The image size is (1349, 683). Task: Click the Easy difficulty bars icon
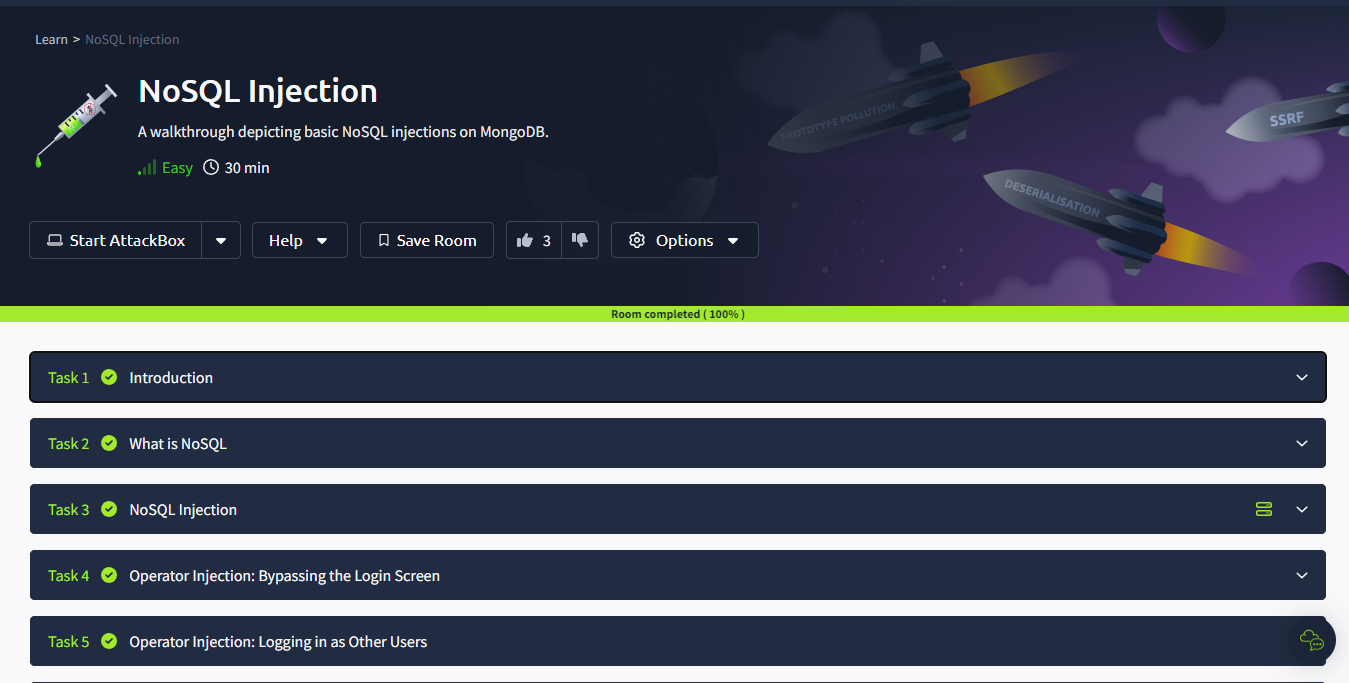click(x=145, y=167)
